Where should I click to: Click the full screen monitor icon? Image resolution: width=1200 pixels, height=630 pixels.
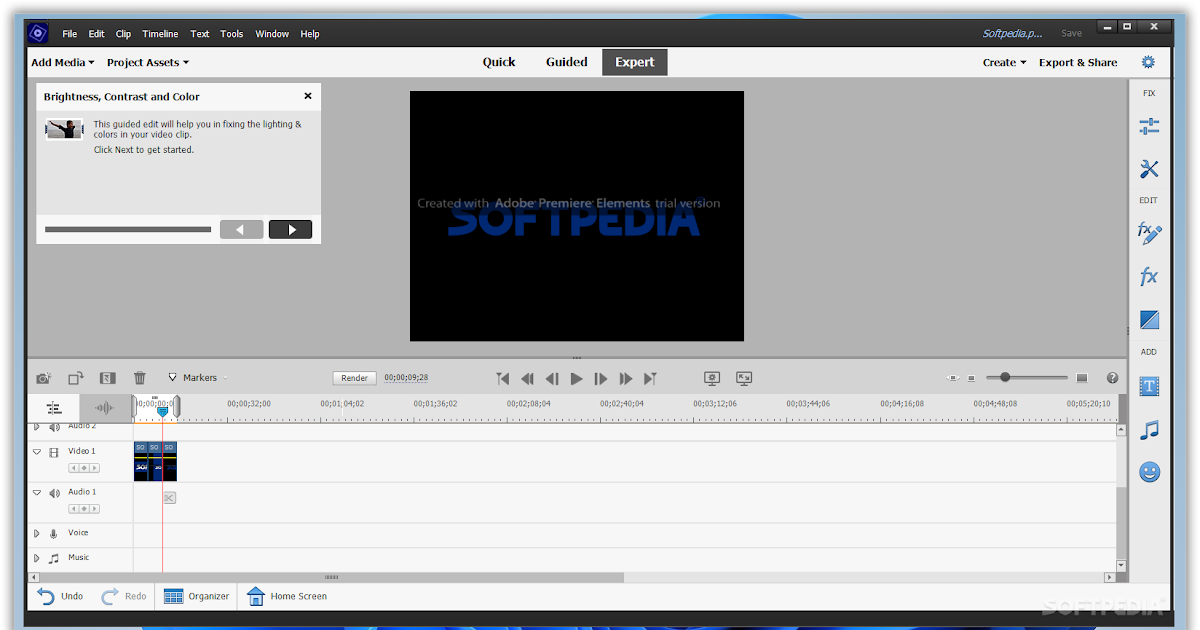pyautogui.click(x=744, y=378)
